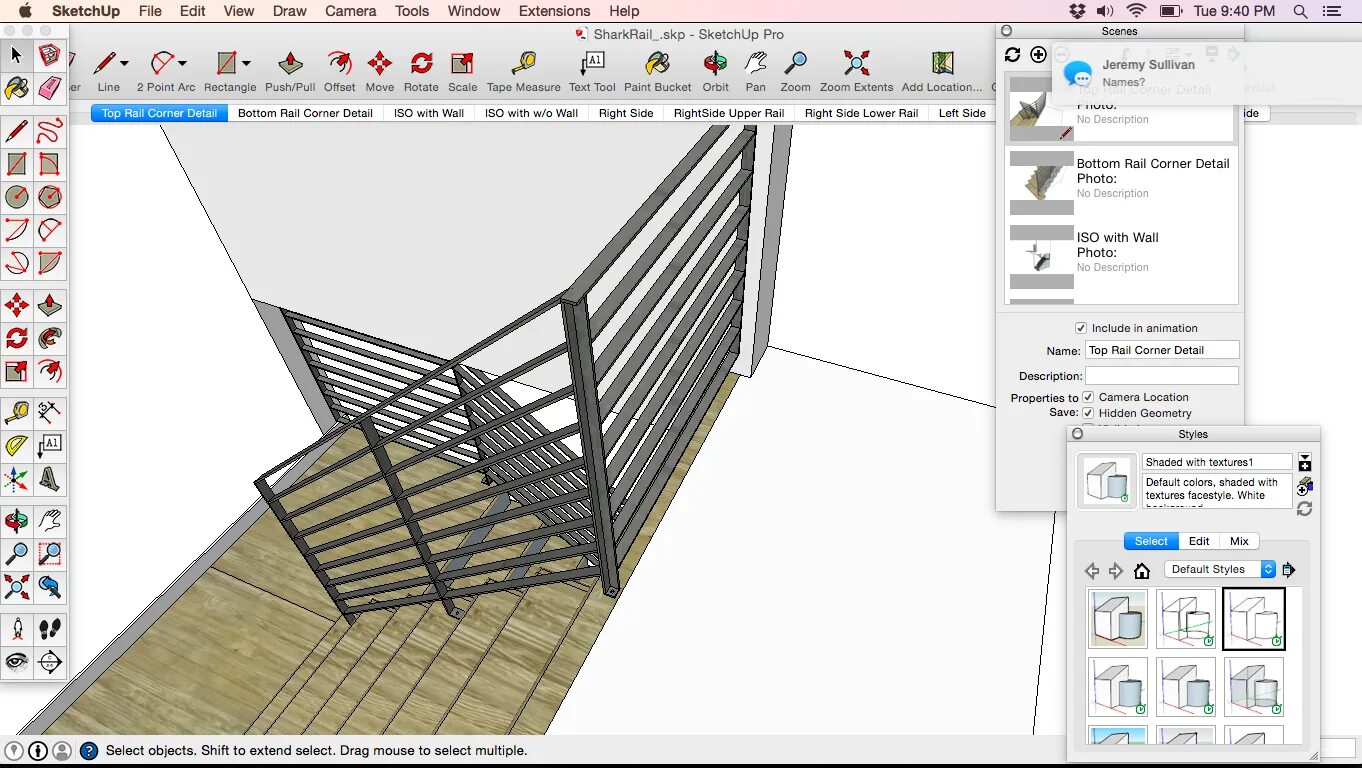Image resolution: width=1362 pixels, height=768 pixels.
Task: Click the Add Location toolbar button
Action: (941, 72)
